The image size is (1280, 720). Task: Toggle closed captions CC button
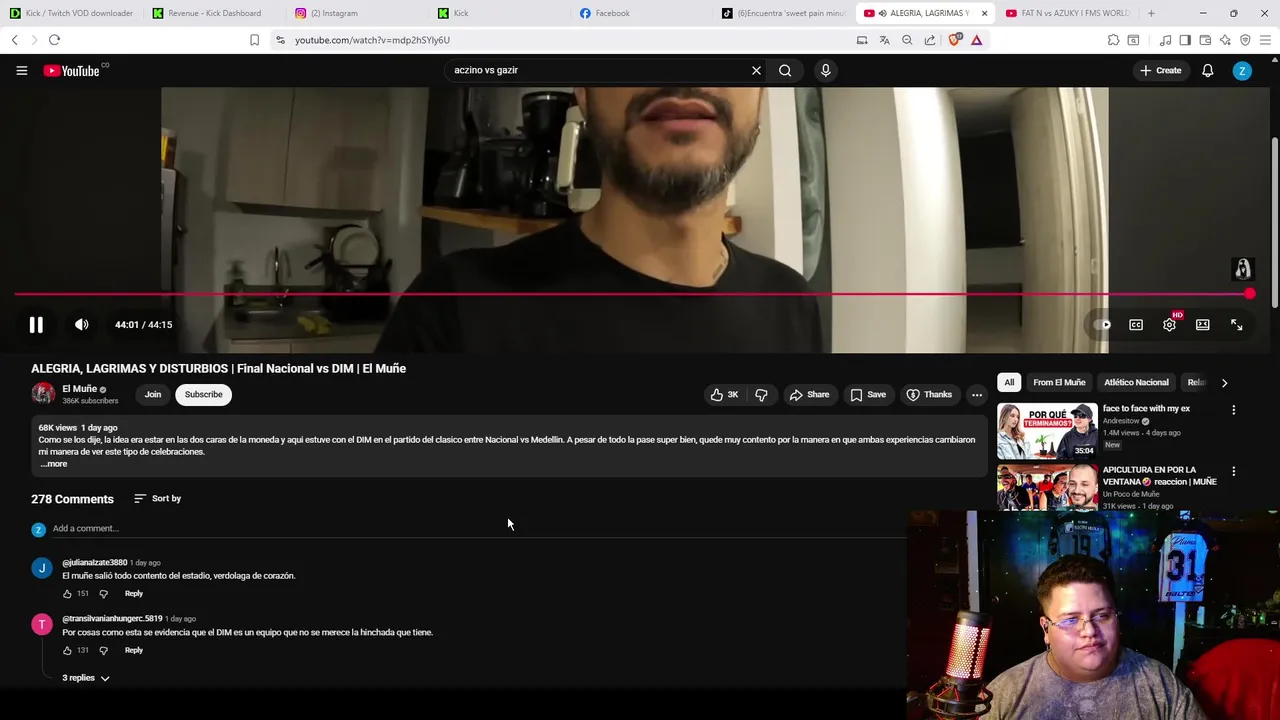click(x=1136, y=325)
